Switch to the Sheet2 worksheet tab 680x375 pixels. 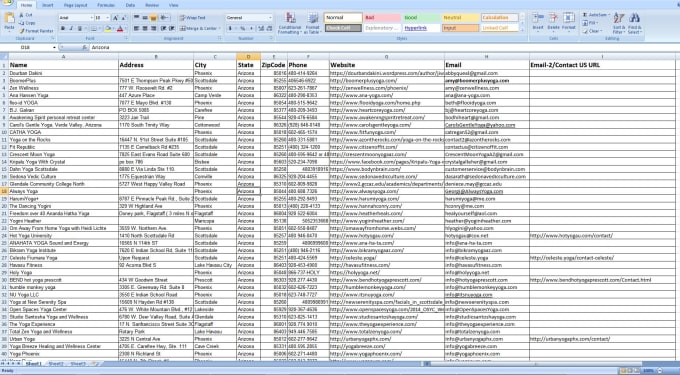click(x=56, y=364)
